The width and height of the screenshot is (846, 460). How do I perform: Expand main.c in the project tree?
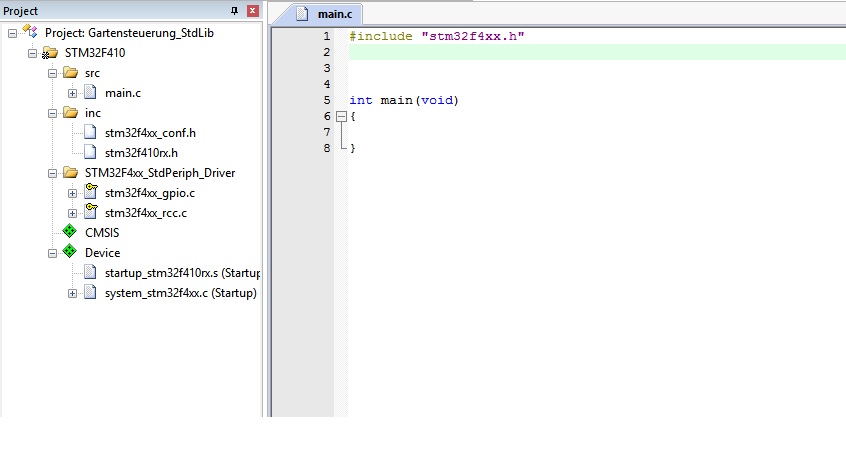tap(72, 93)
